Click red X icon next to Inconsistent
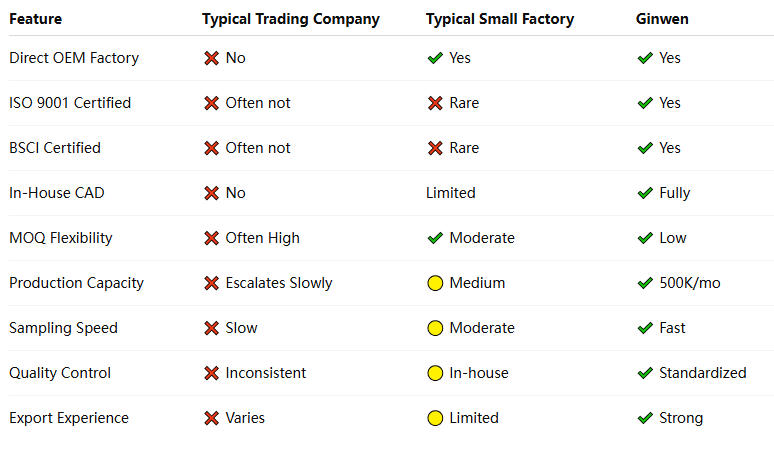 [211, 373]
